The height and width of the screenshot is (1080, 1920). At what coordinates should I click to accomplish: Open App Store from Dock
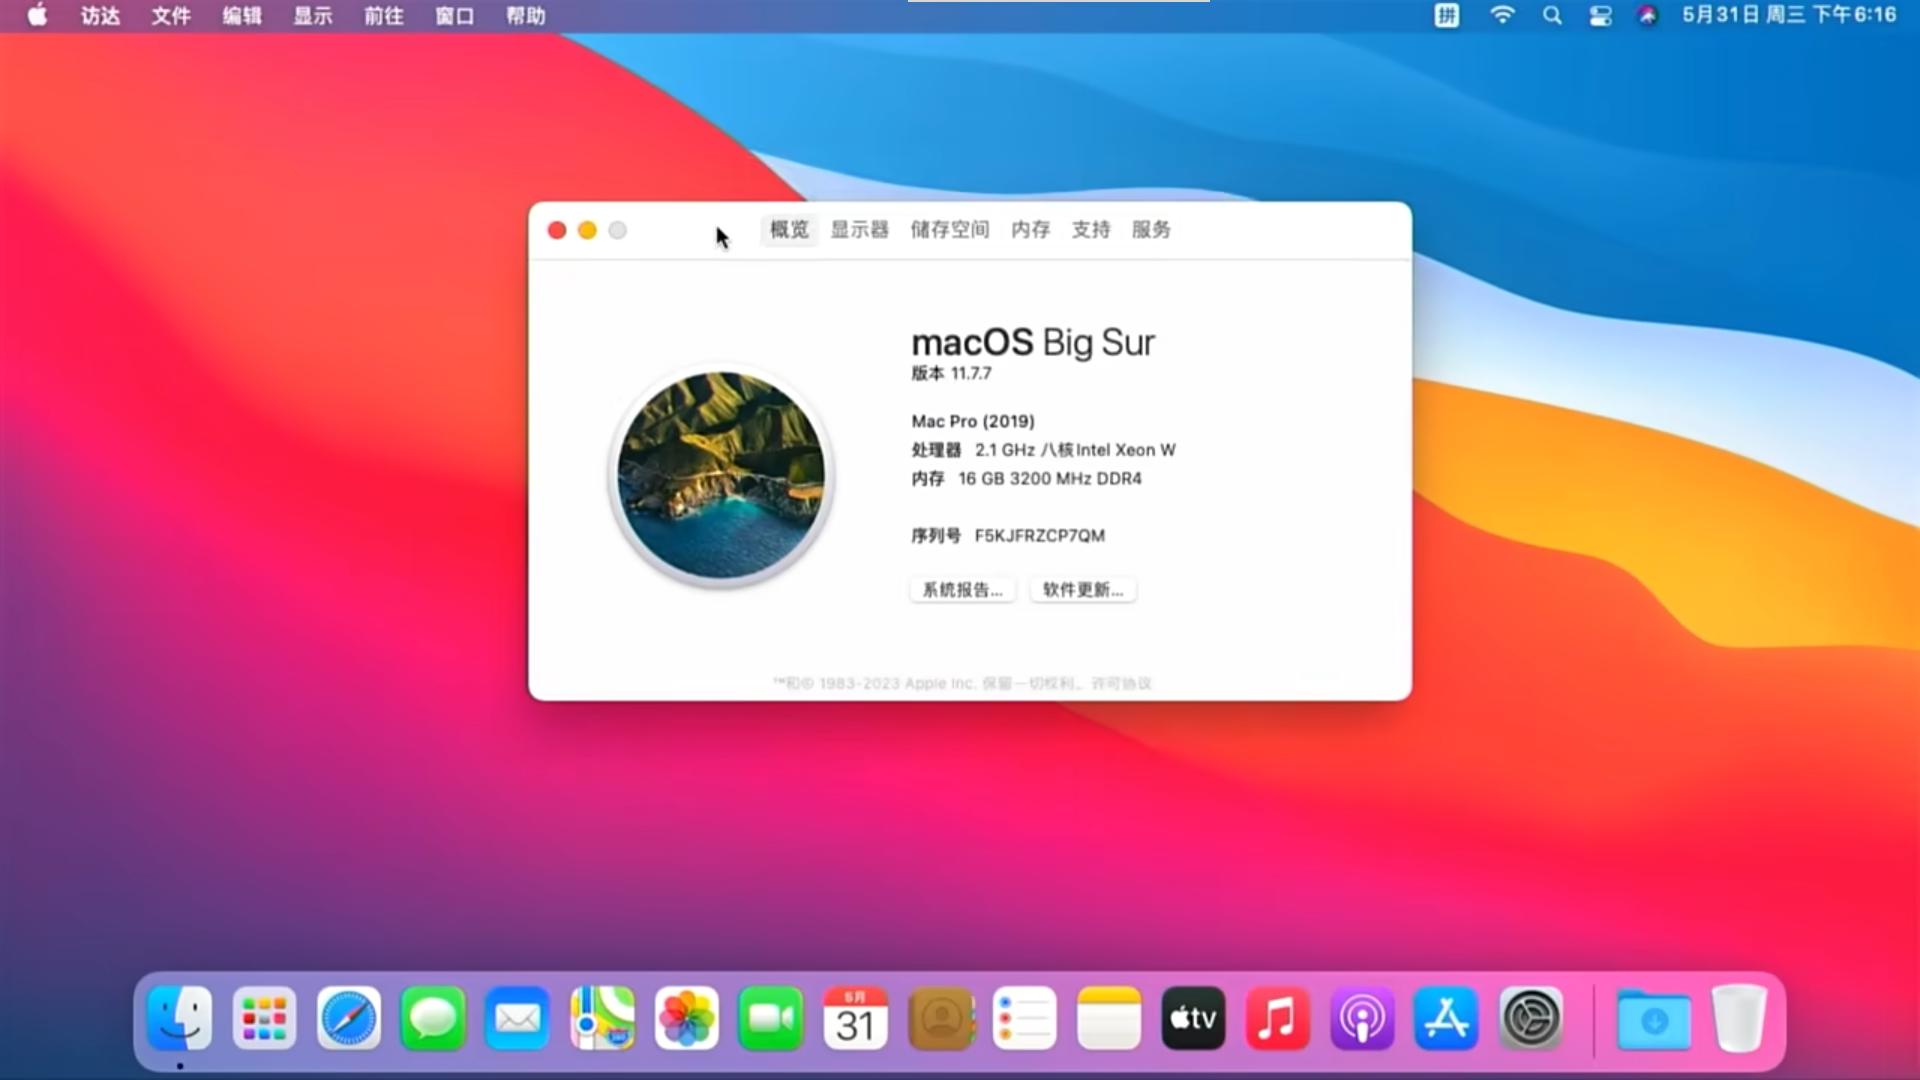[x=1446, y=1019]
